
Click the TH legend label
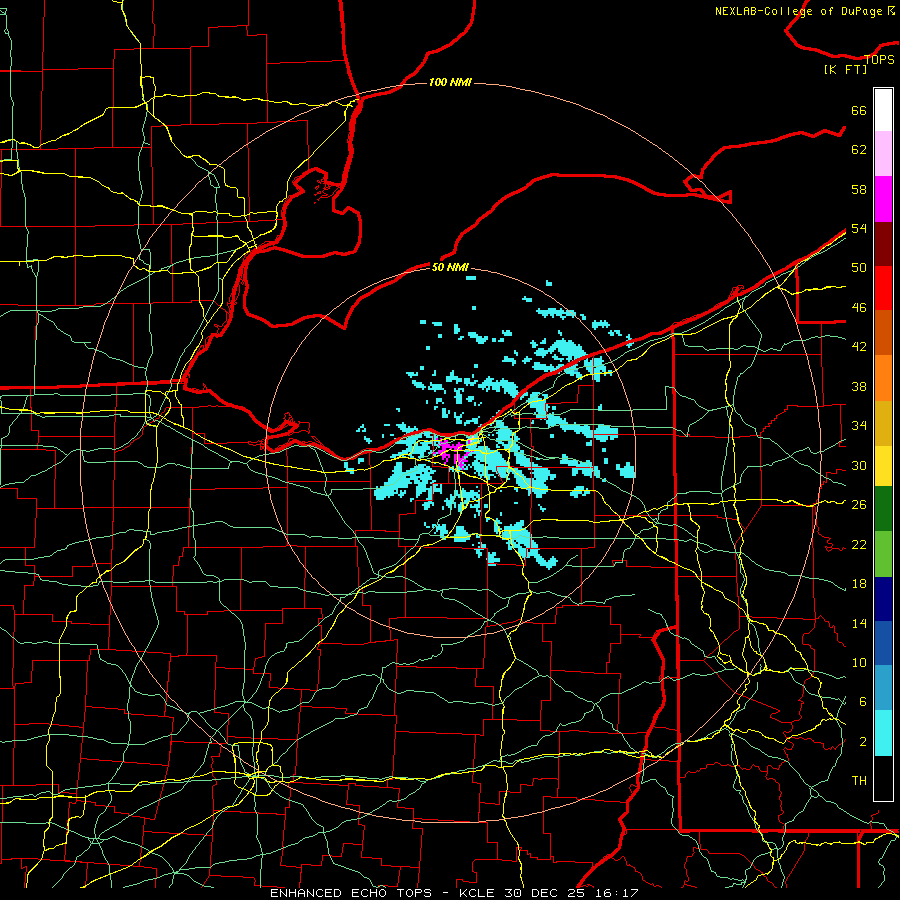(859, 781)
